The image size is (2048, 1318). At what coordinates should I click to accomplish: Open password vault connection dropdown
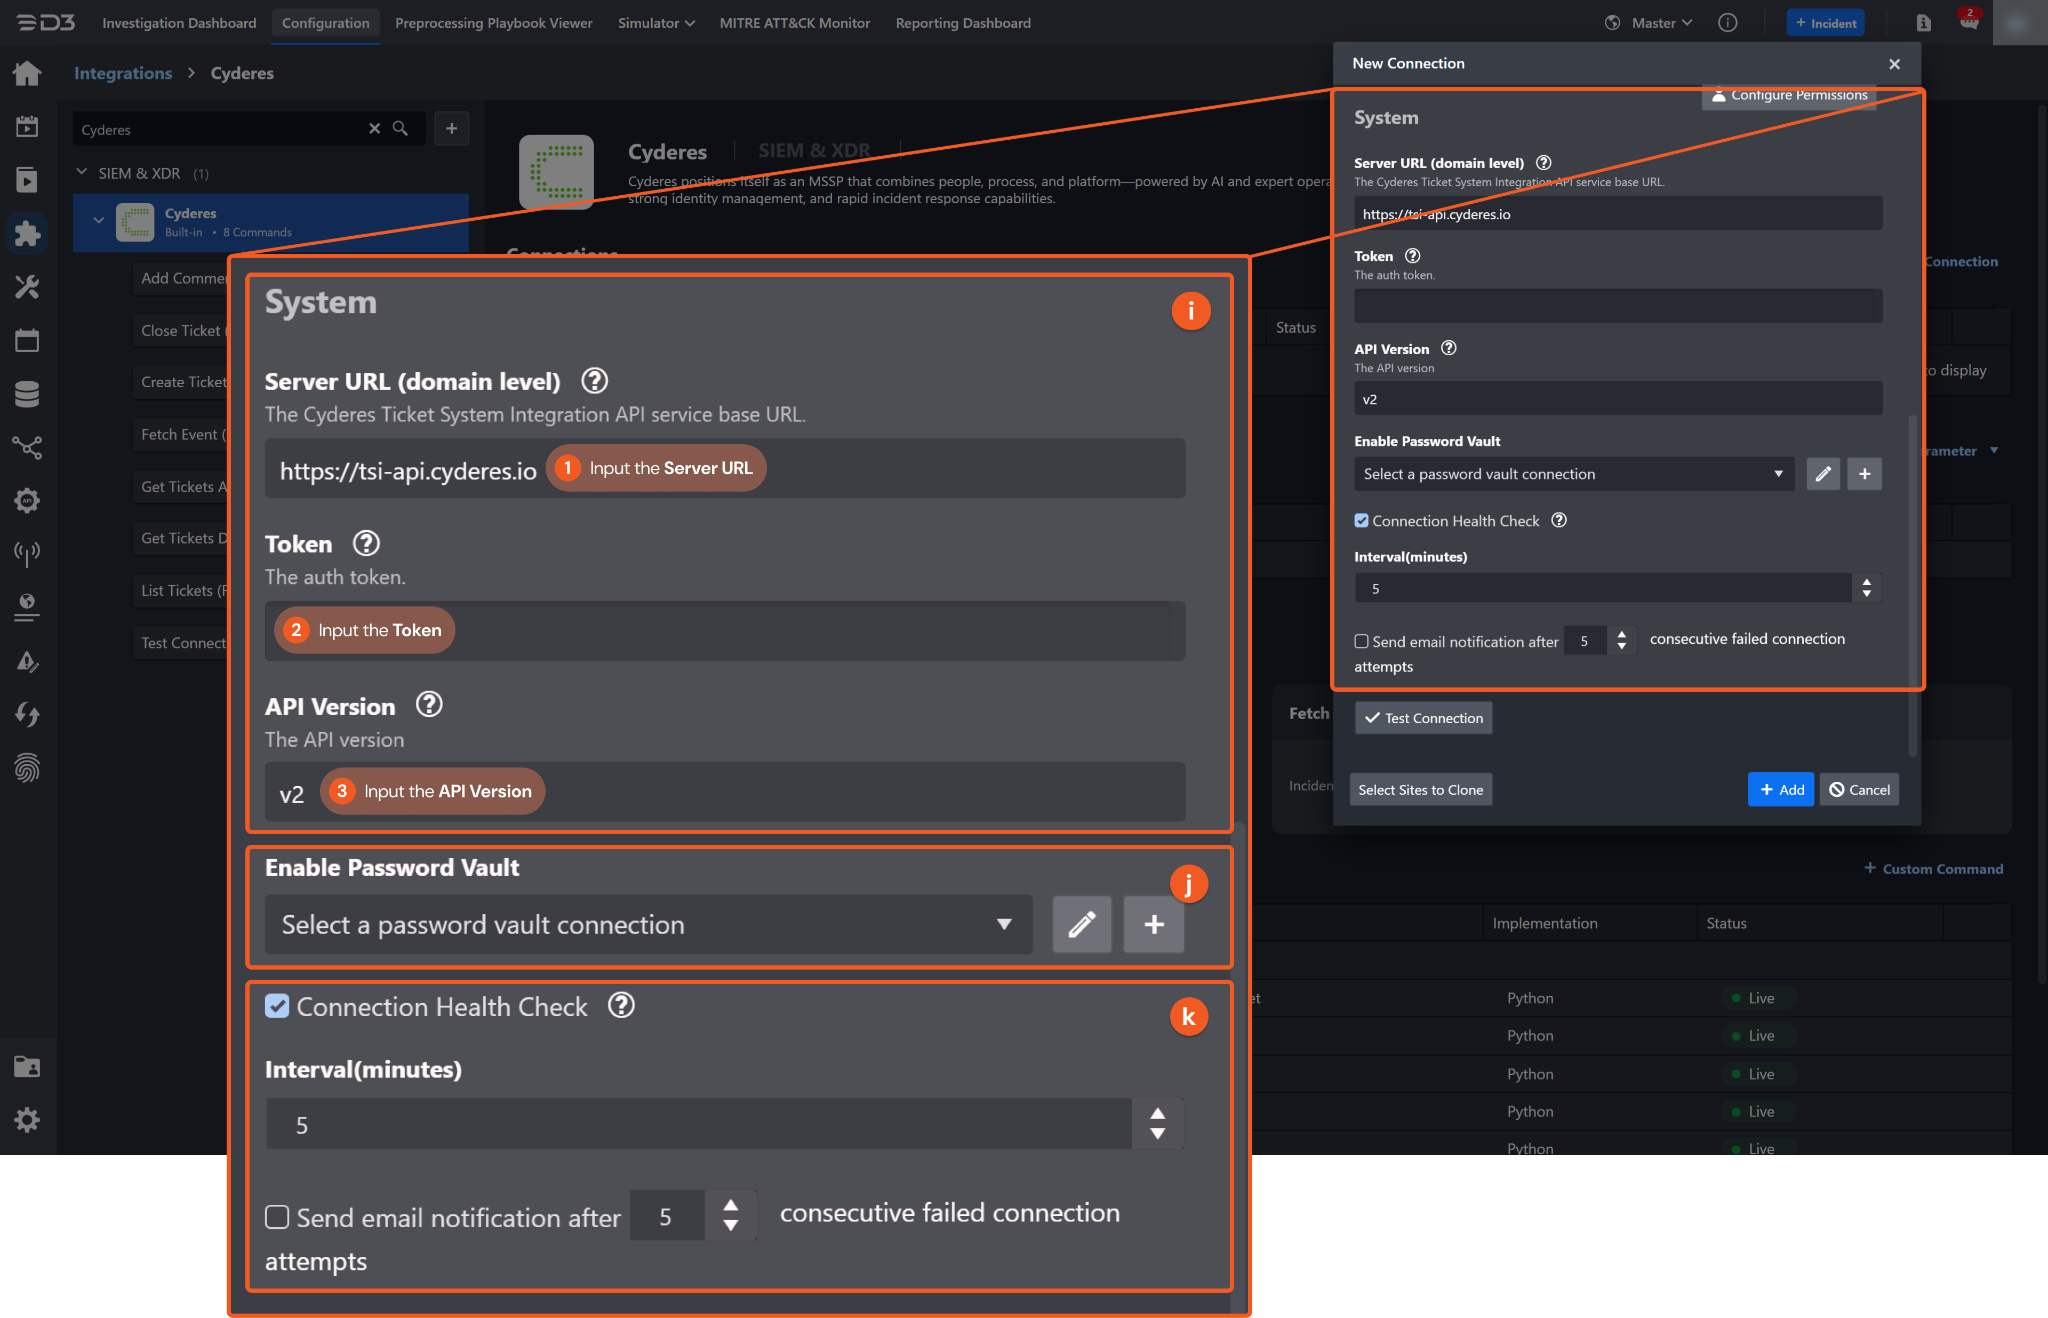point(1573,474)
